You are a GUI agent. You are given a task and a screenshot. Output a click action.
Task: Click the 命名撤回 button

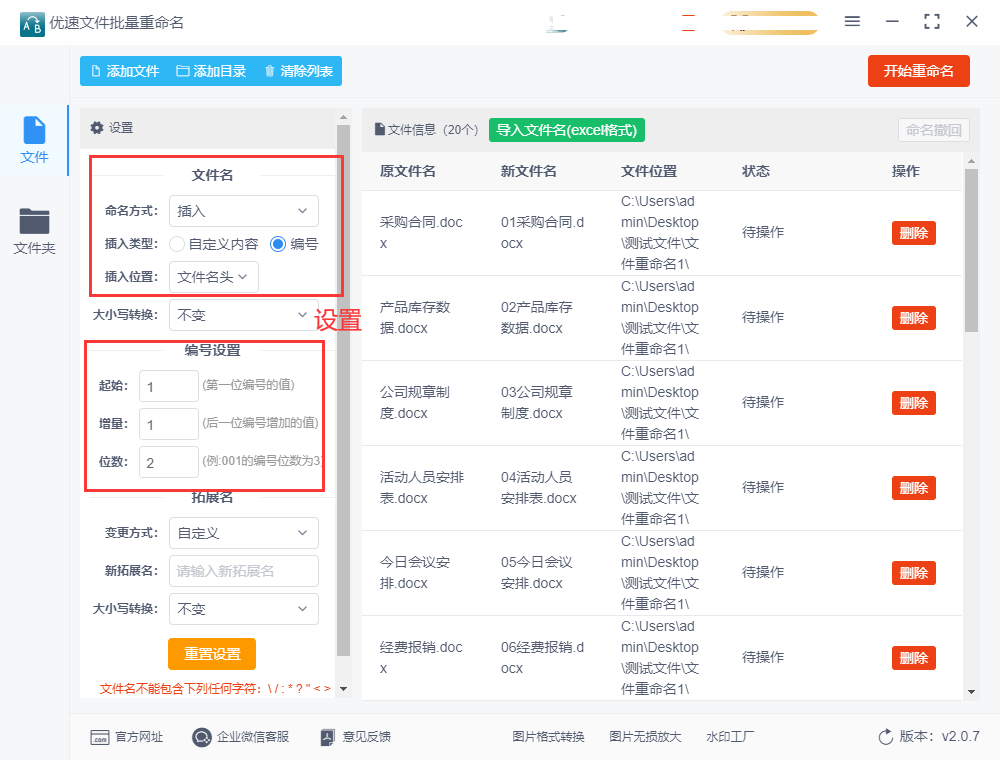click(x=934, y=130)
